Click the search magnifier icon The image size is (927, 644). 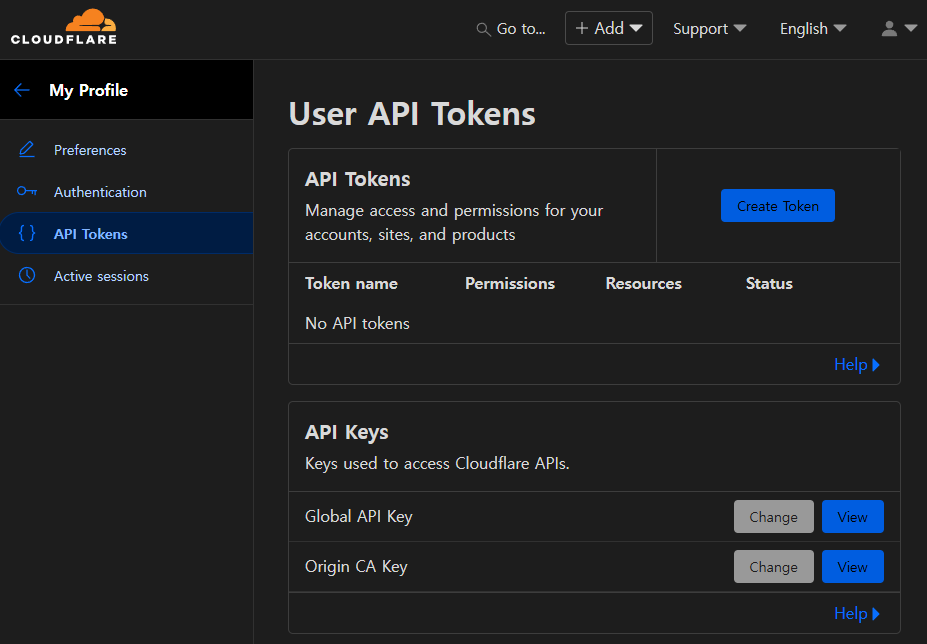pyautogui.click(x=484, y=29)
